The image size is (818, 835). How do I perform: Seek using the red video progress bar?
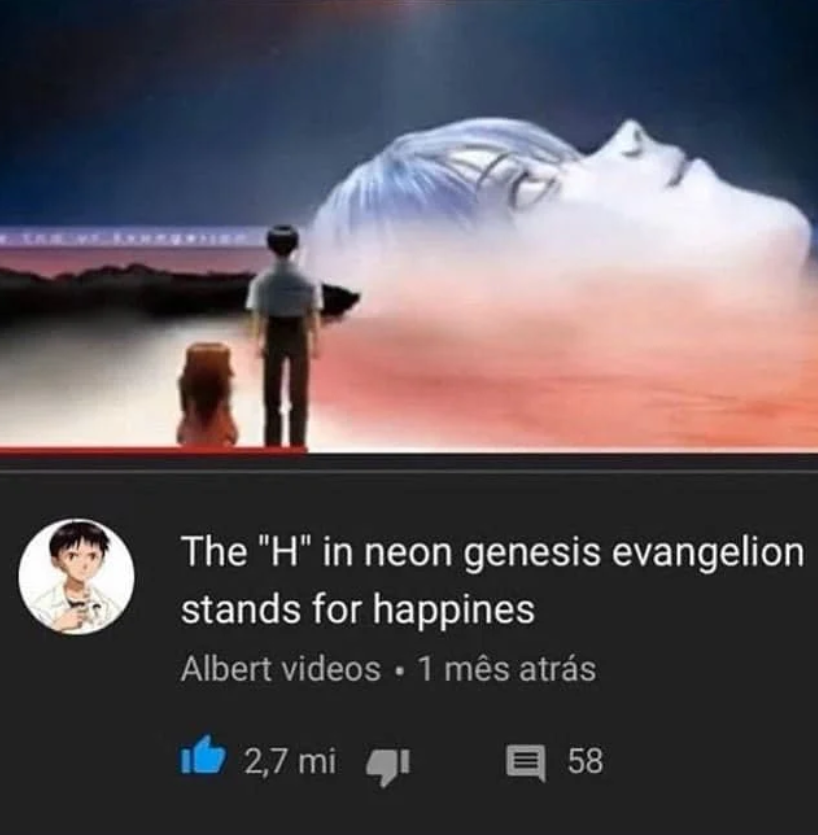click(153, 451)
